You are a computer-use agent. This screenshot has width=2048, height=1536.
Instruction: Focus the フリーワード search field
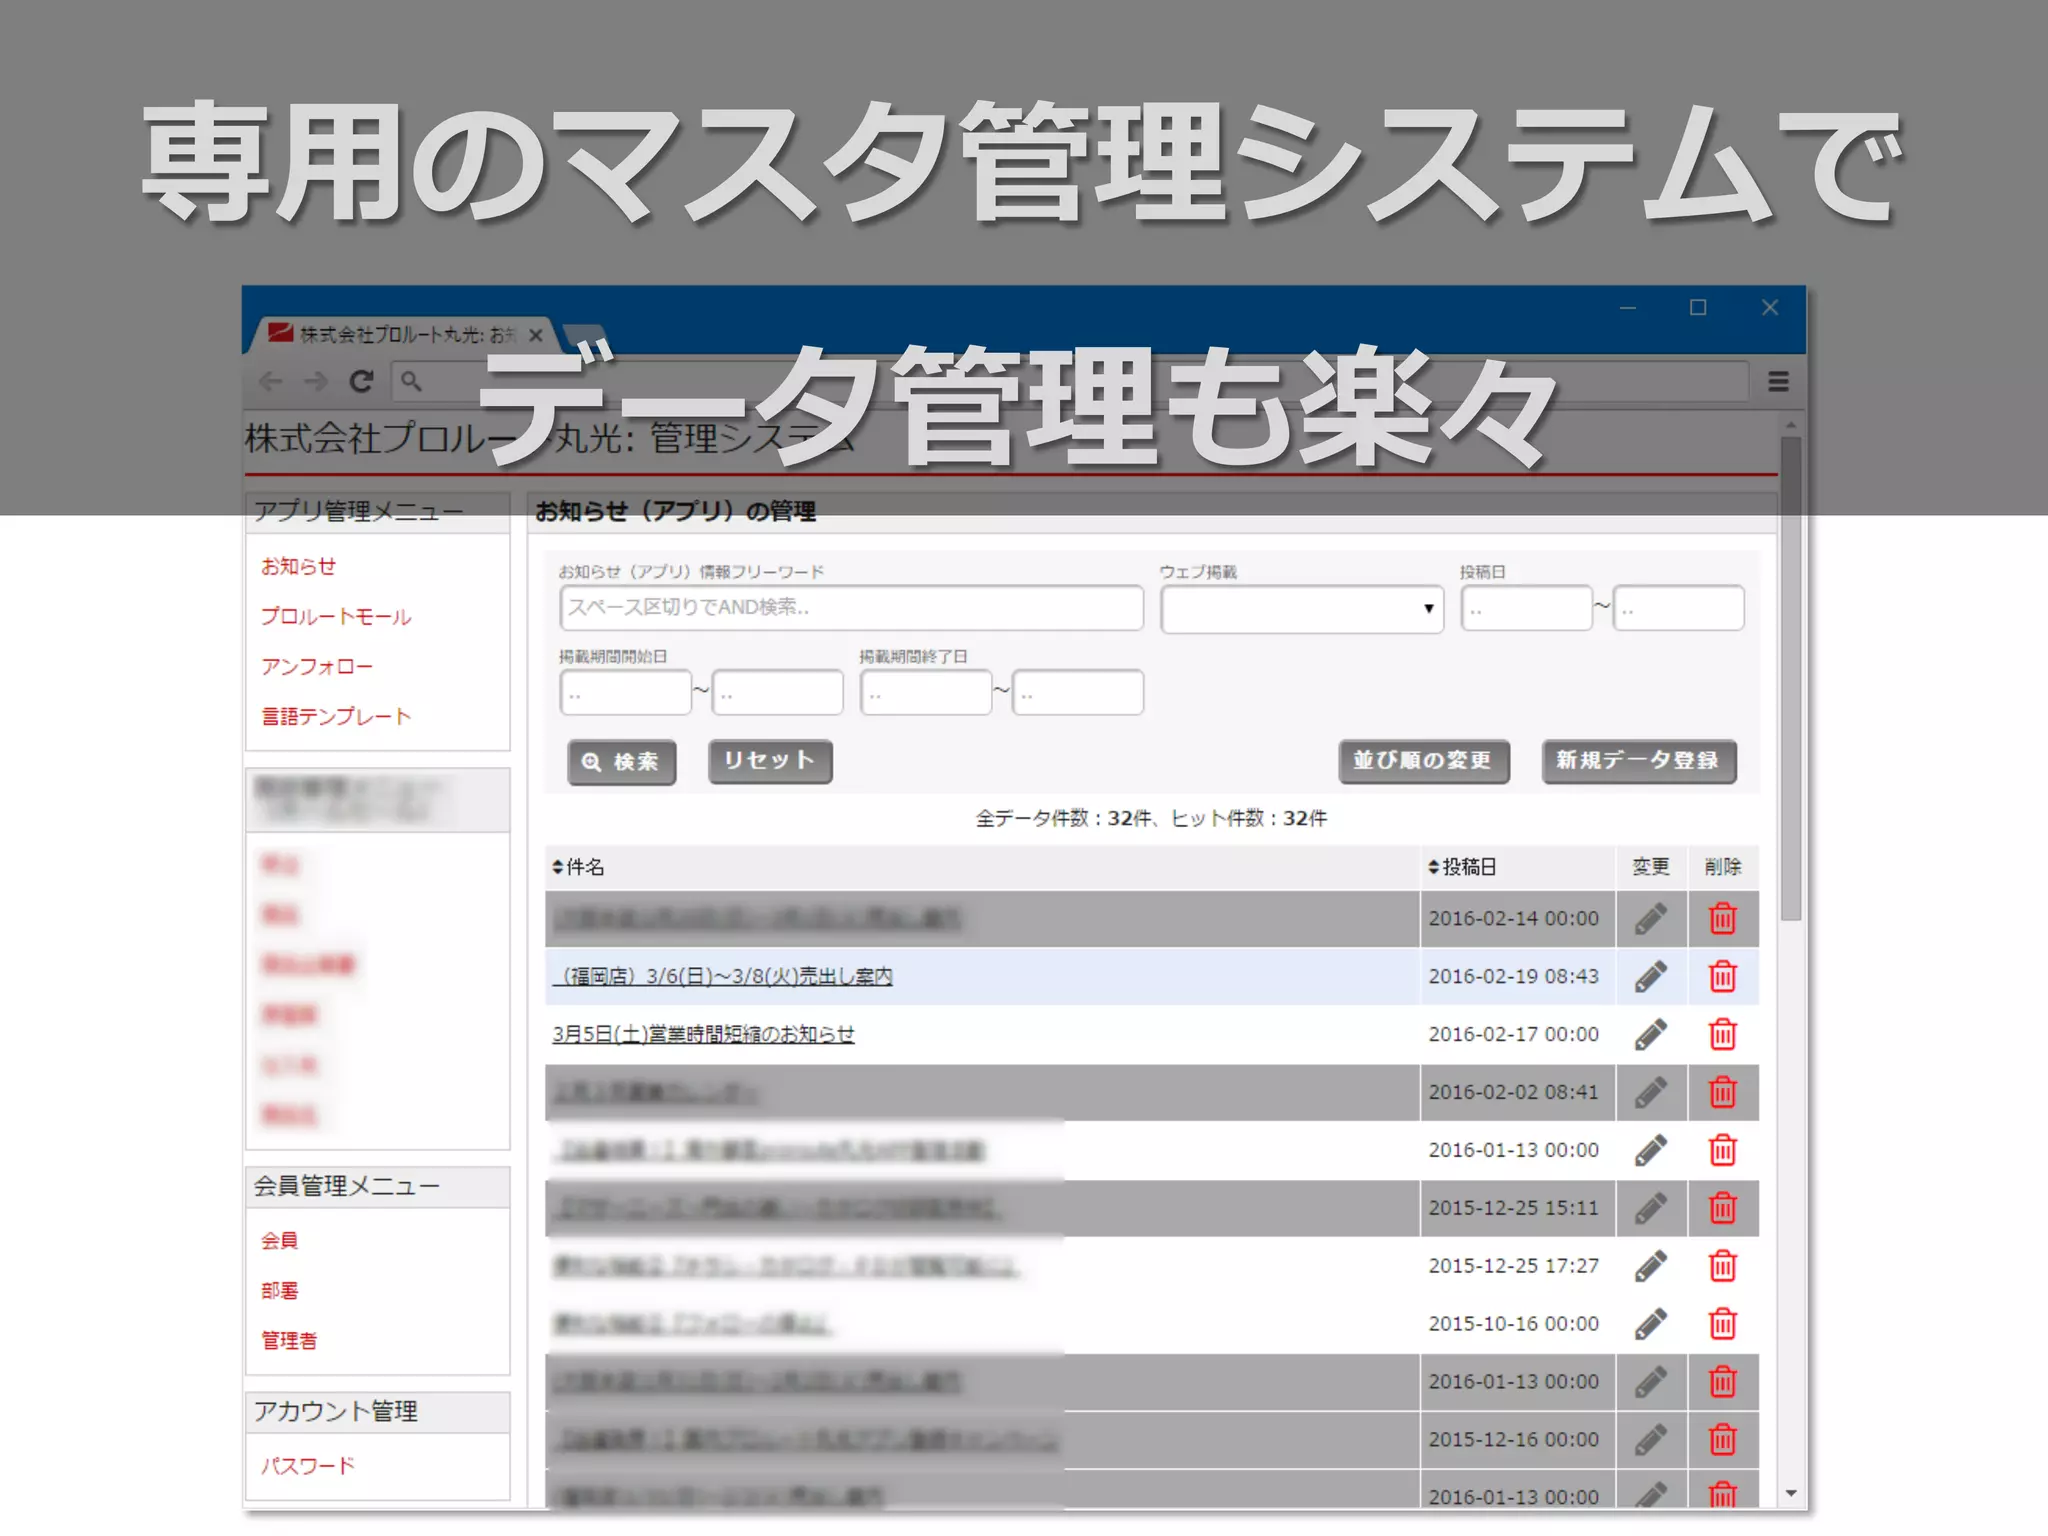tap(851, 608)
